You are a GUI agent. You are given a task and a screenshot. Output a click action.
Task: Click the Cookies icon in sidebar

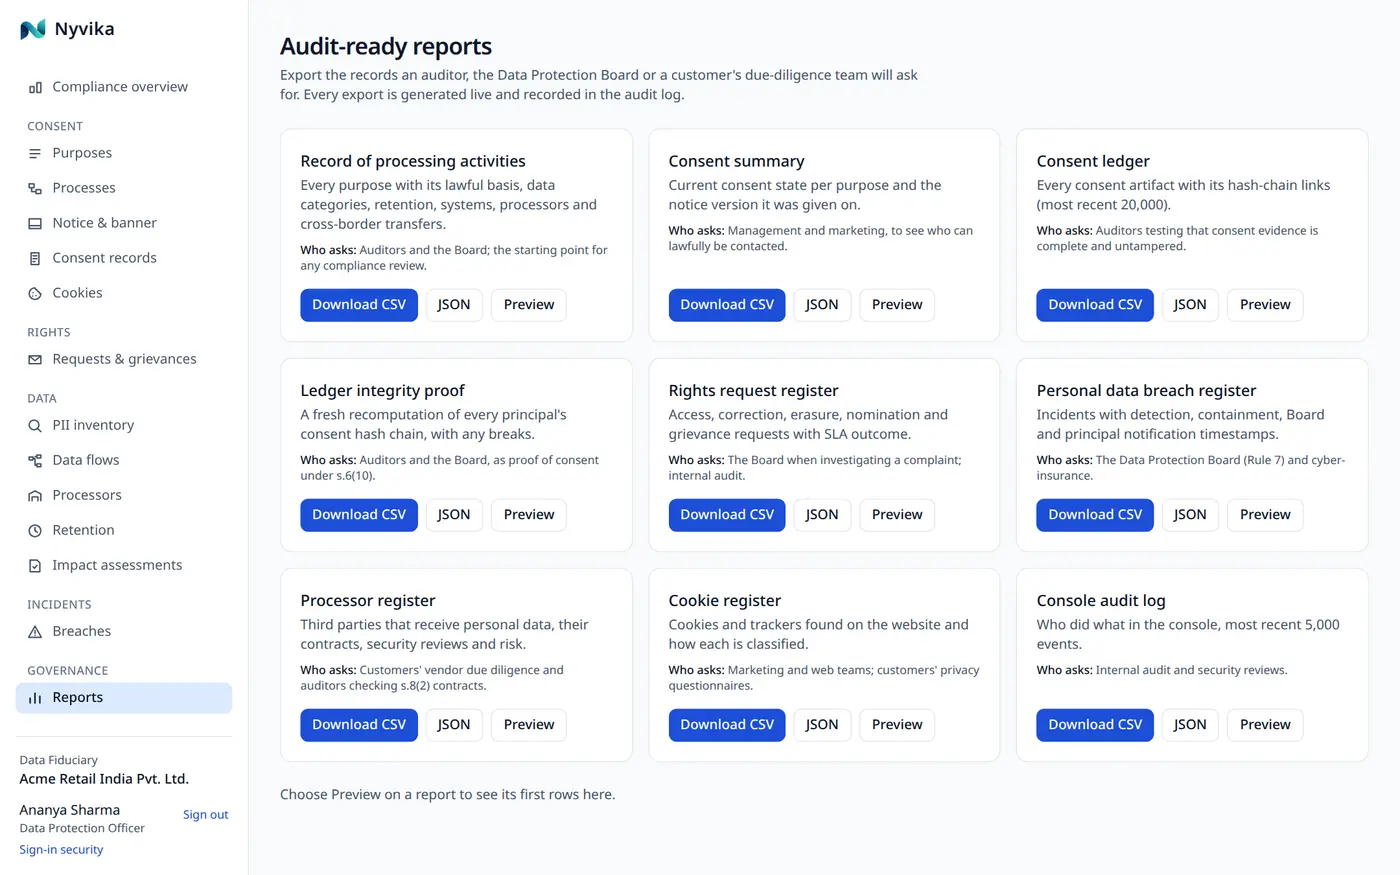pyautogui.click(x=35, y=293)
